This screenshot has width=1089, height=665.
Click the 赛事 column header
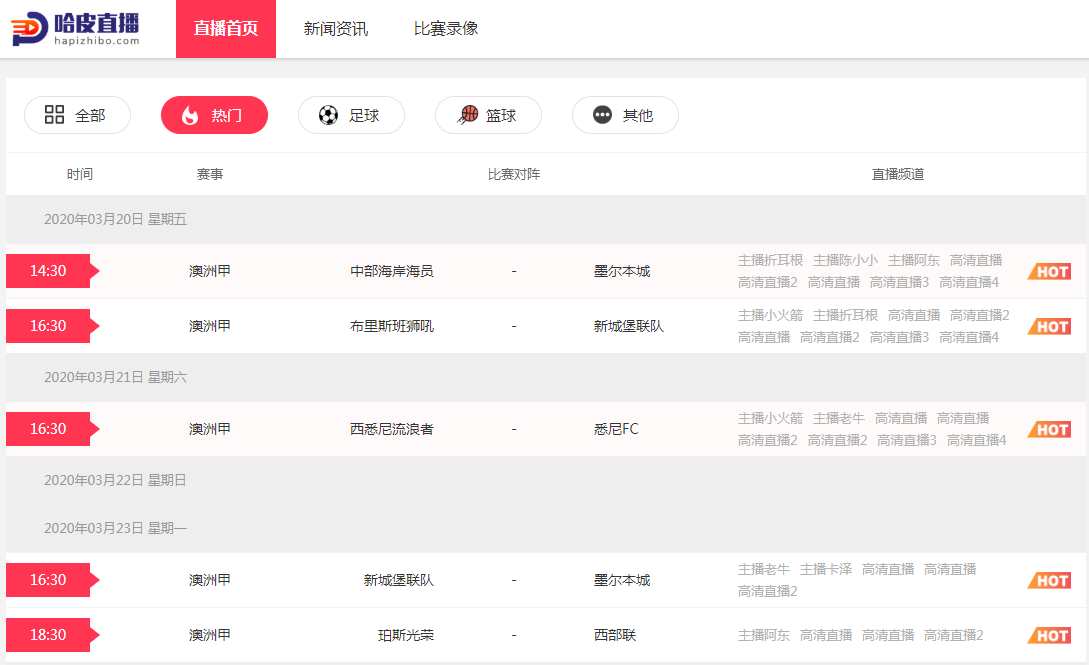pos(210,174)
